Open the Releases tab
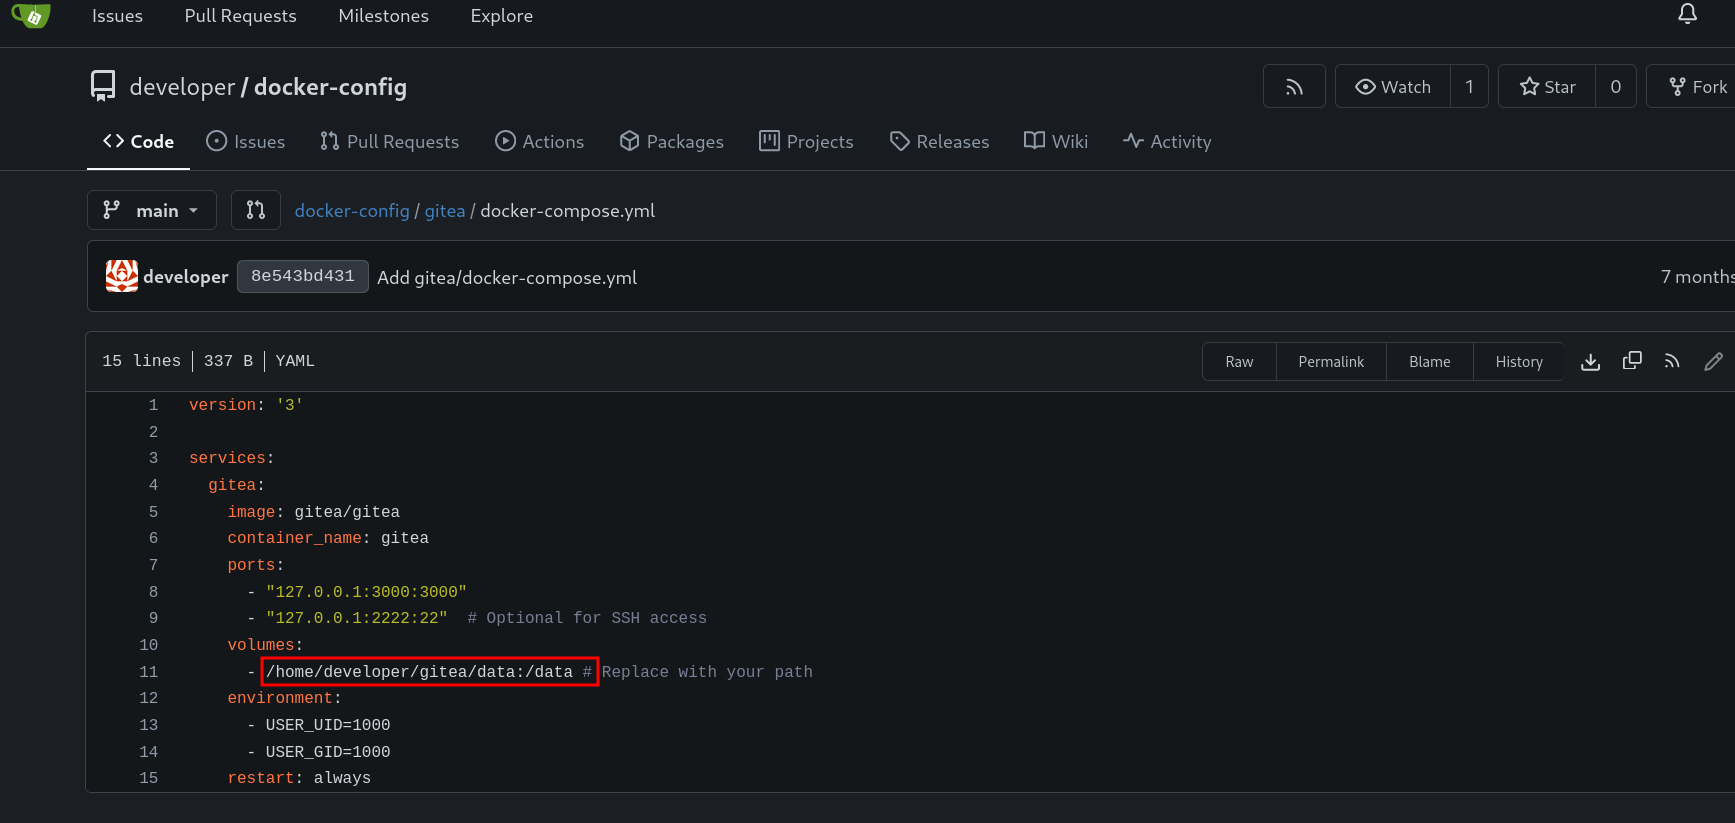The height and width of the screenshot is (823, 1735). tap(940, 142)
